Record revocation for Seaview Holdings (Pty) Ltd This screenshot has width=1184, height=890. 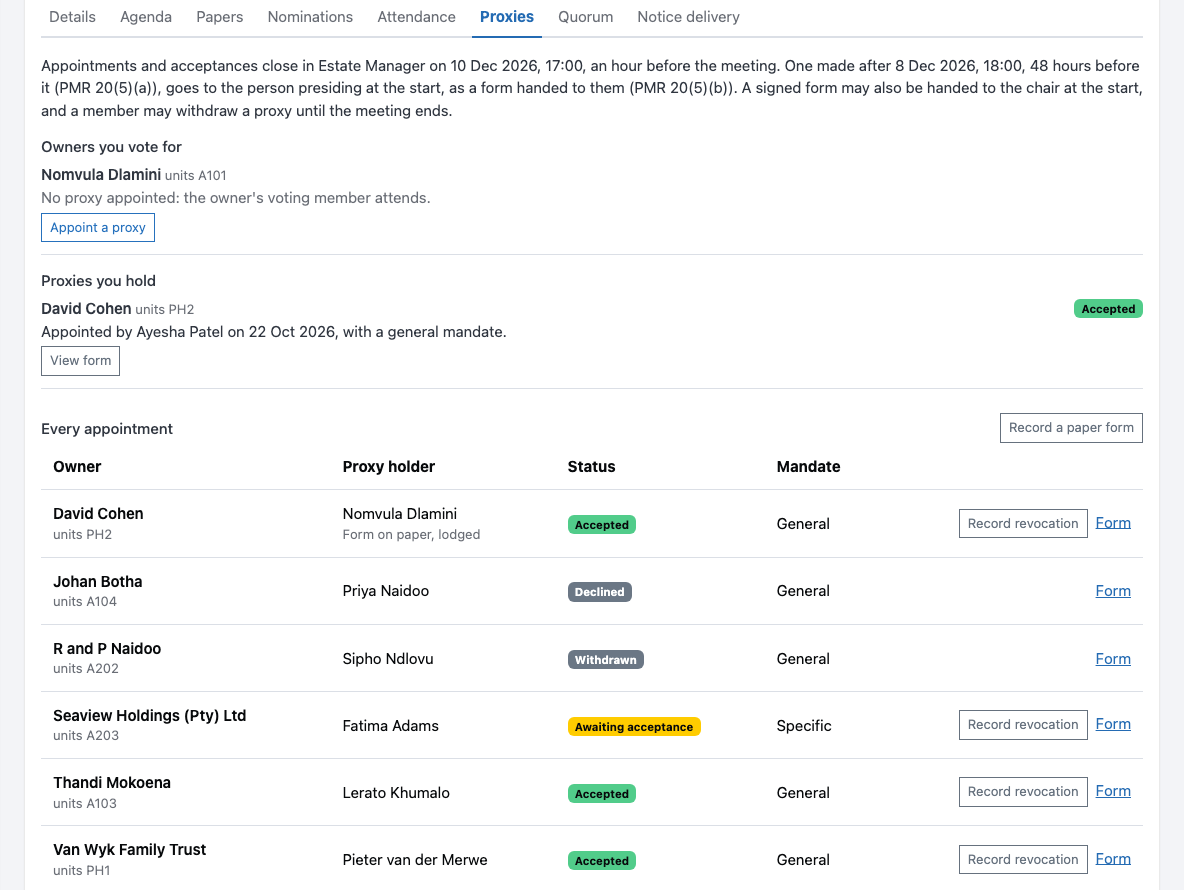(1023, 725)
